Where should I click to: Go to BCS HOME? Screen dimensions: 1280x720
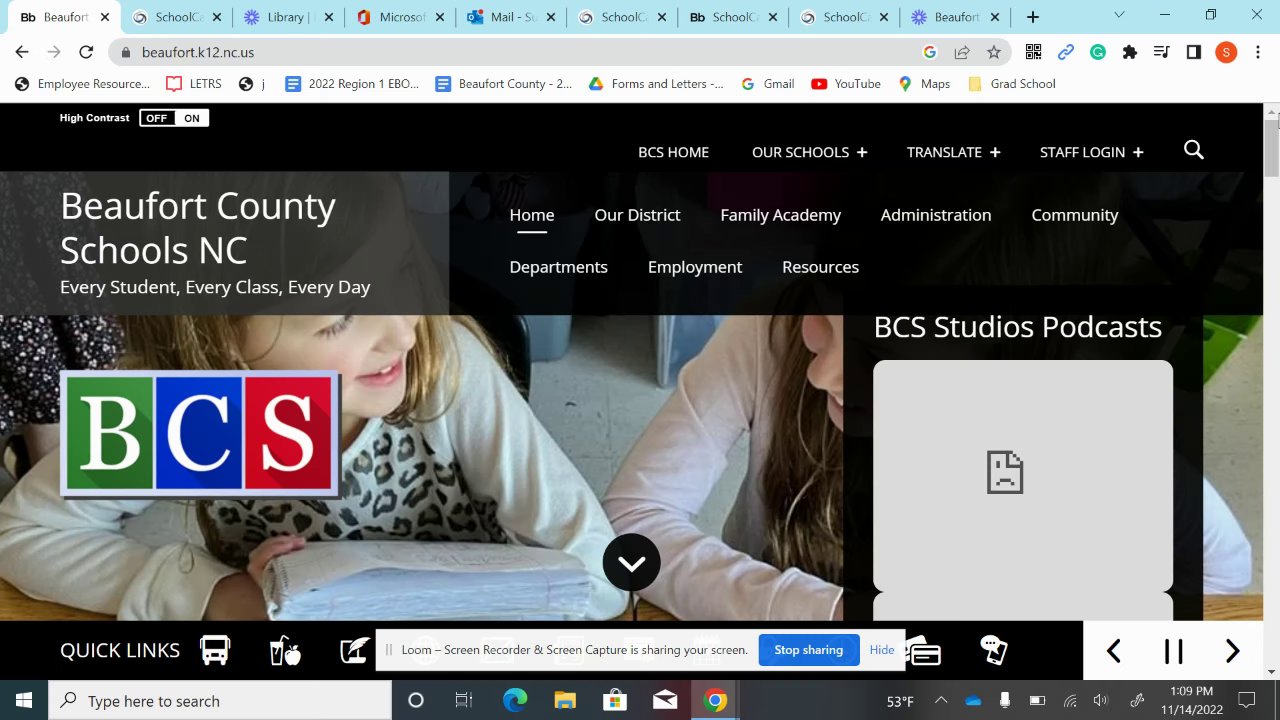[674, 152]
